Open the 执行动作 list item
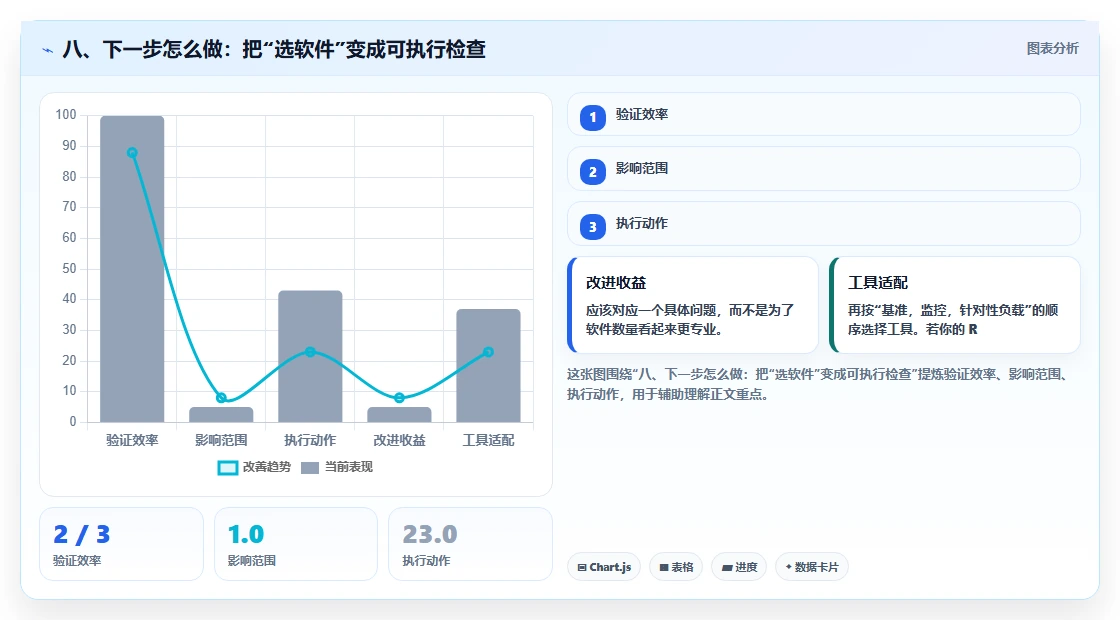This screenshot has height=620, width=1120. point(824,224)
